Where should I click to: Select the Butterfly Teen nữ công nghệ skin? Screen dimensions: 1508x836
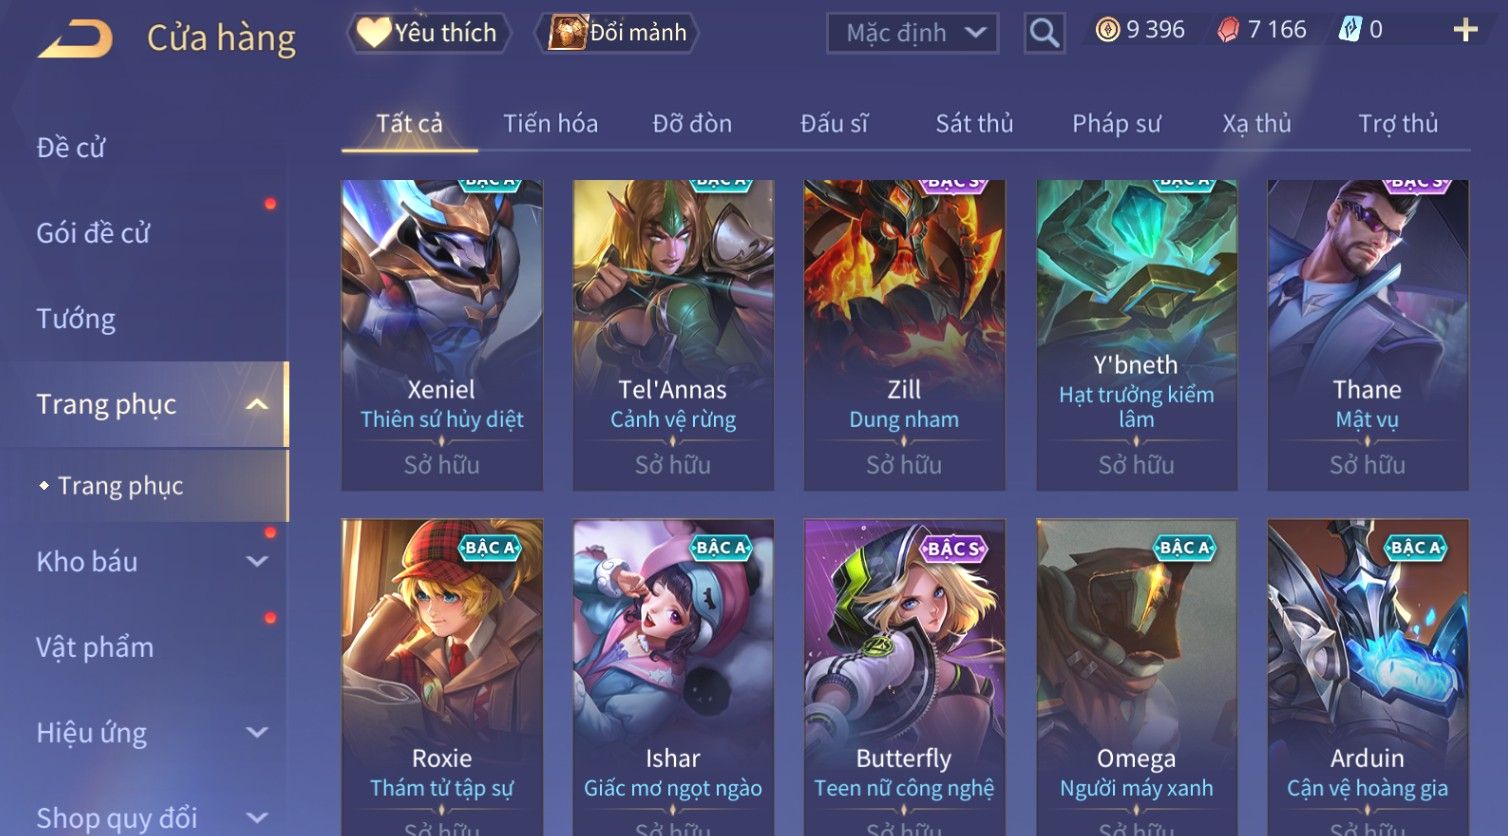pos(904,677)
